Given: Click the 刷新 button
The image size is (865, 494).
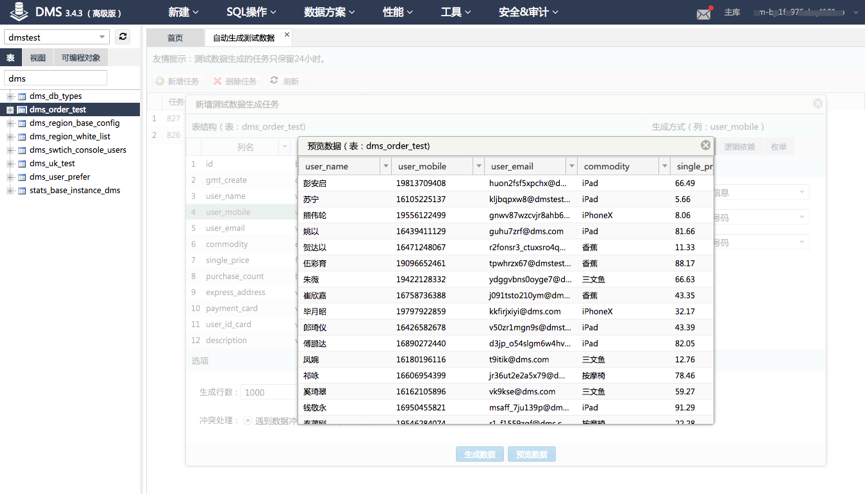Looking at the screenshot, I should tap(284, 81).
